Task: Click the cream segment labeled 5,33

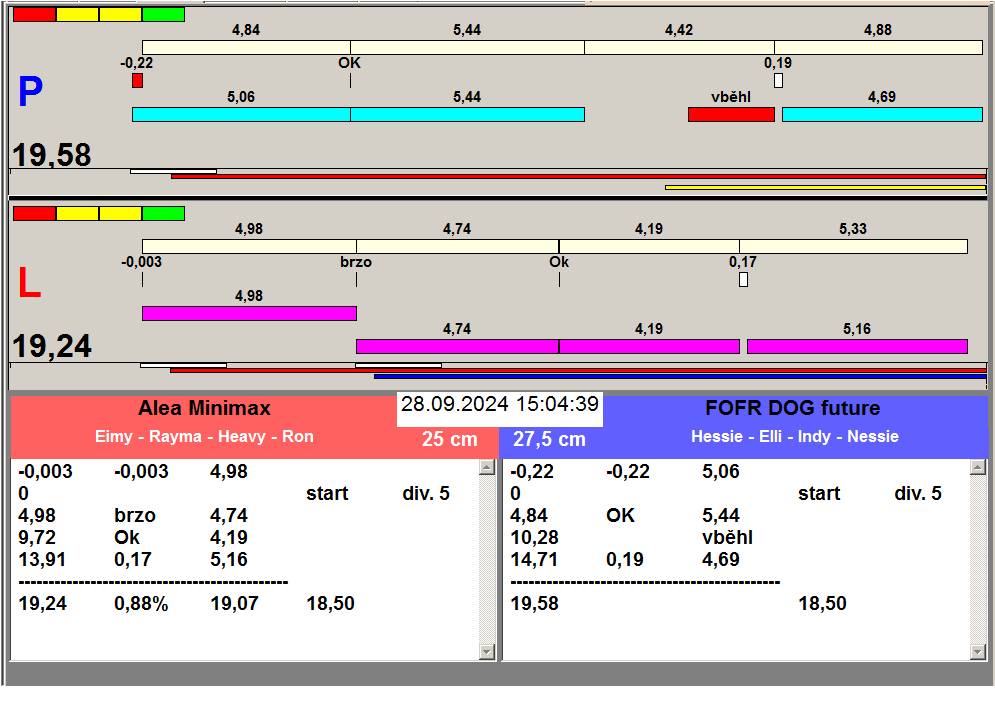Action: pyautogui.click(x=853, y=246)
